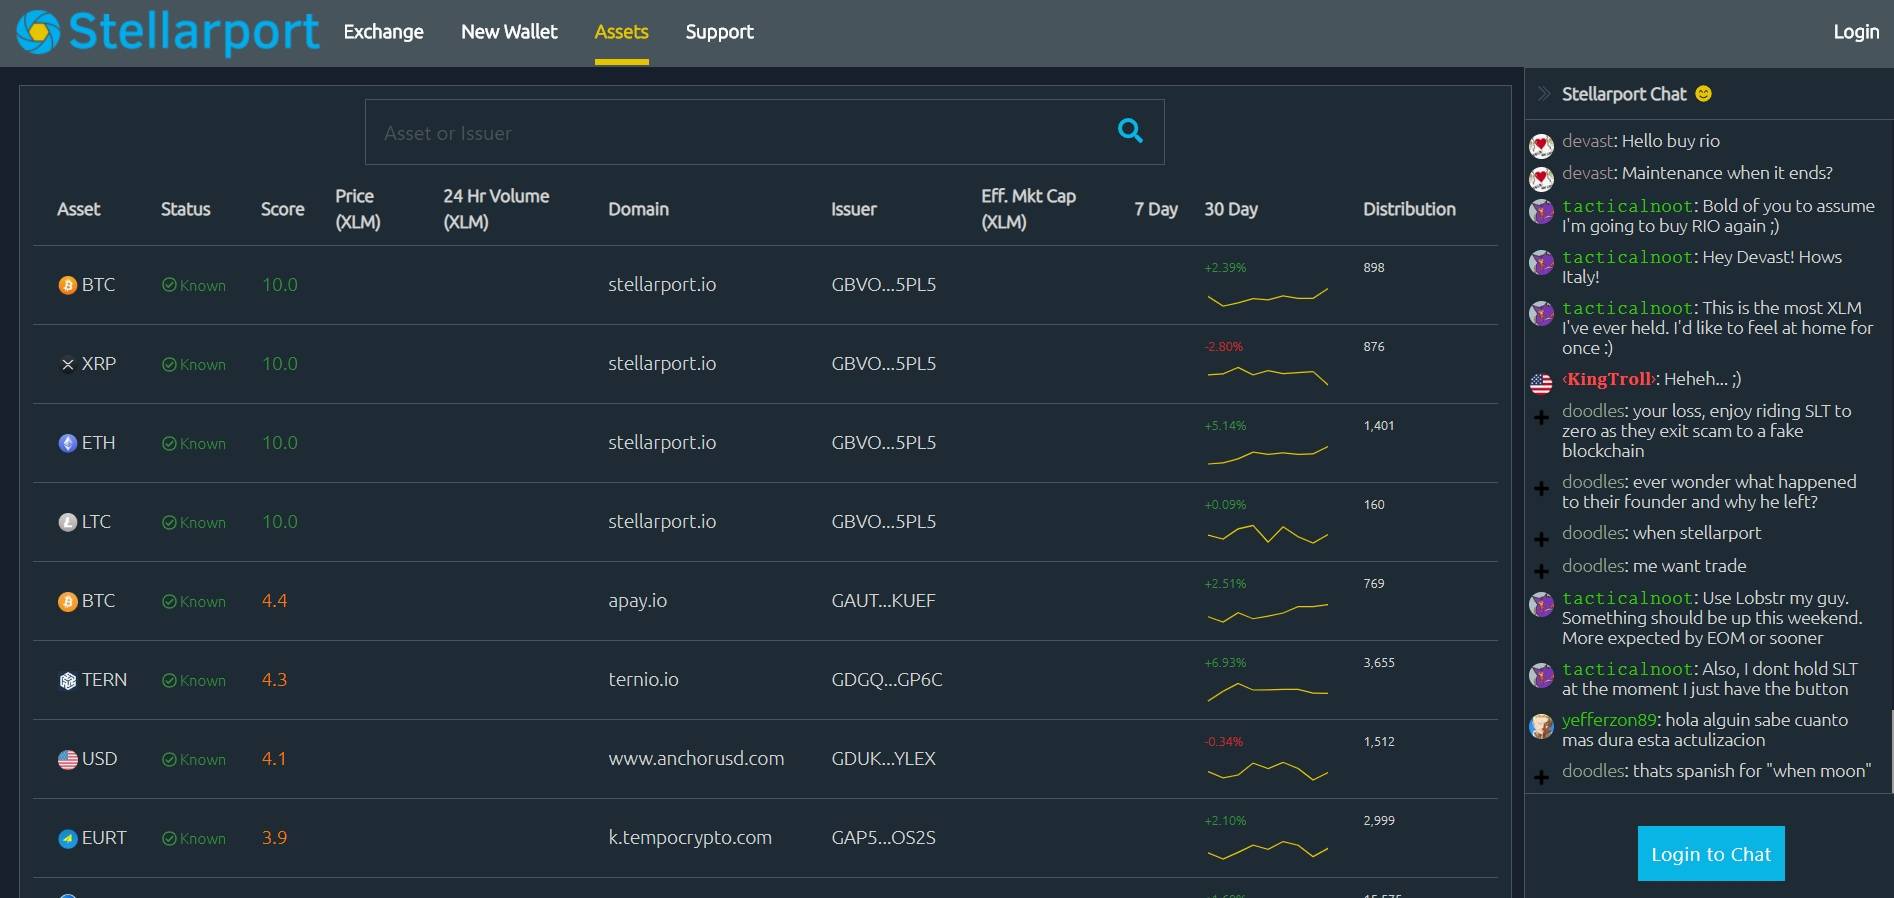Click the Login to Chat button
The height and width of the screenshot is (898, 1894).
[x=1711, y=854]
